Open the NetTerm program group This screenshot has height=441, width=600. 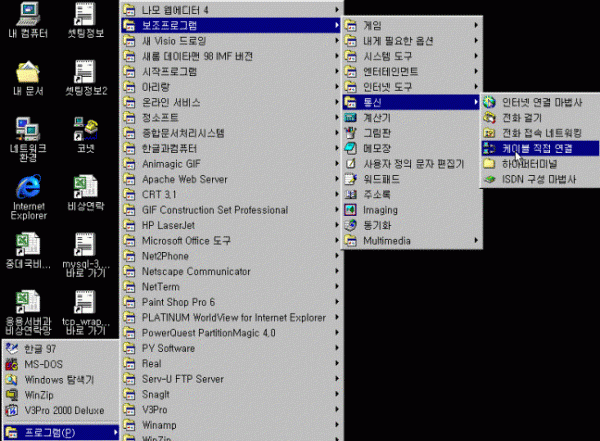click(x=231, y=286)
